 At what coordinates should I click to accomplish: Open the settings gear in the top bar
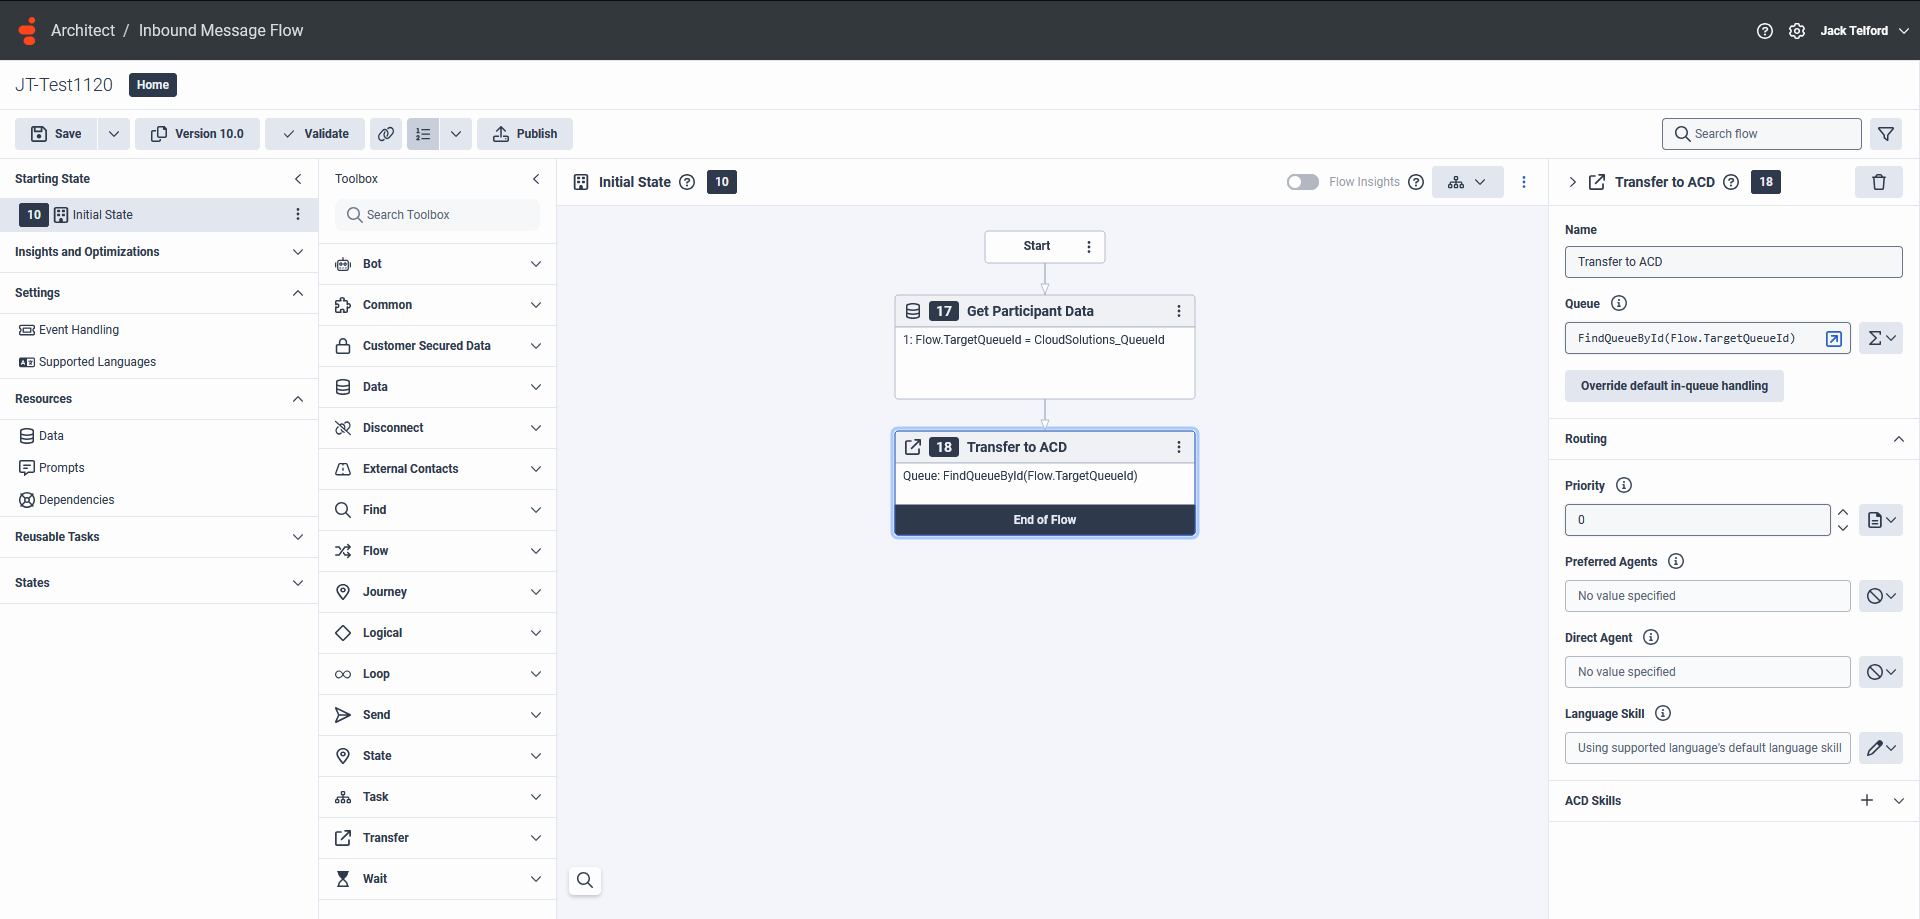click(1797, 31)
